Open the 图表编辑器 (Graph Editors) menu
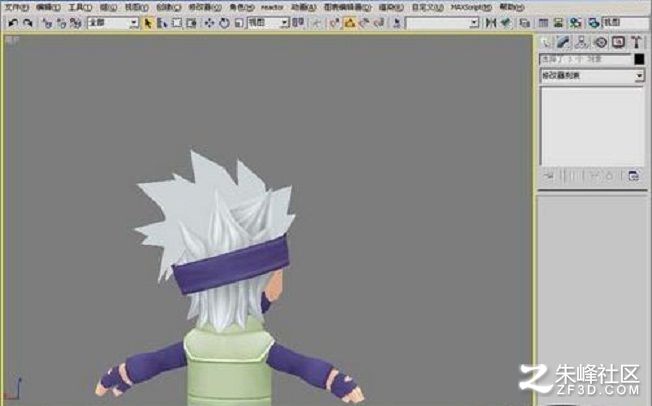 click(x=347, y=7)
